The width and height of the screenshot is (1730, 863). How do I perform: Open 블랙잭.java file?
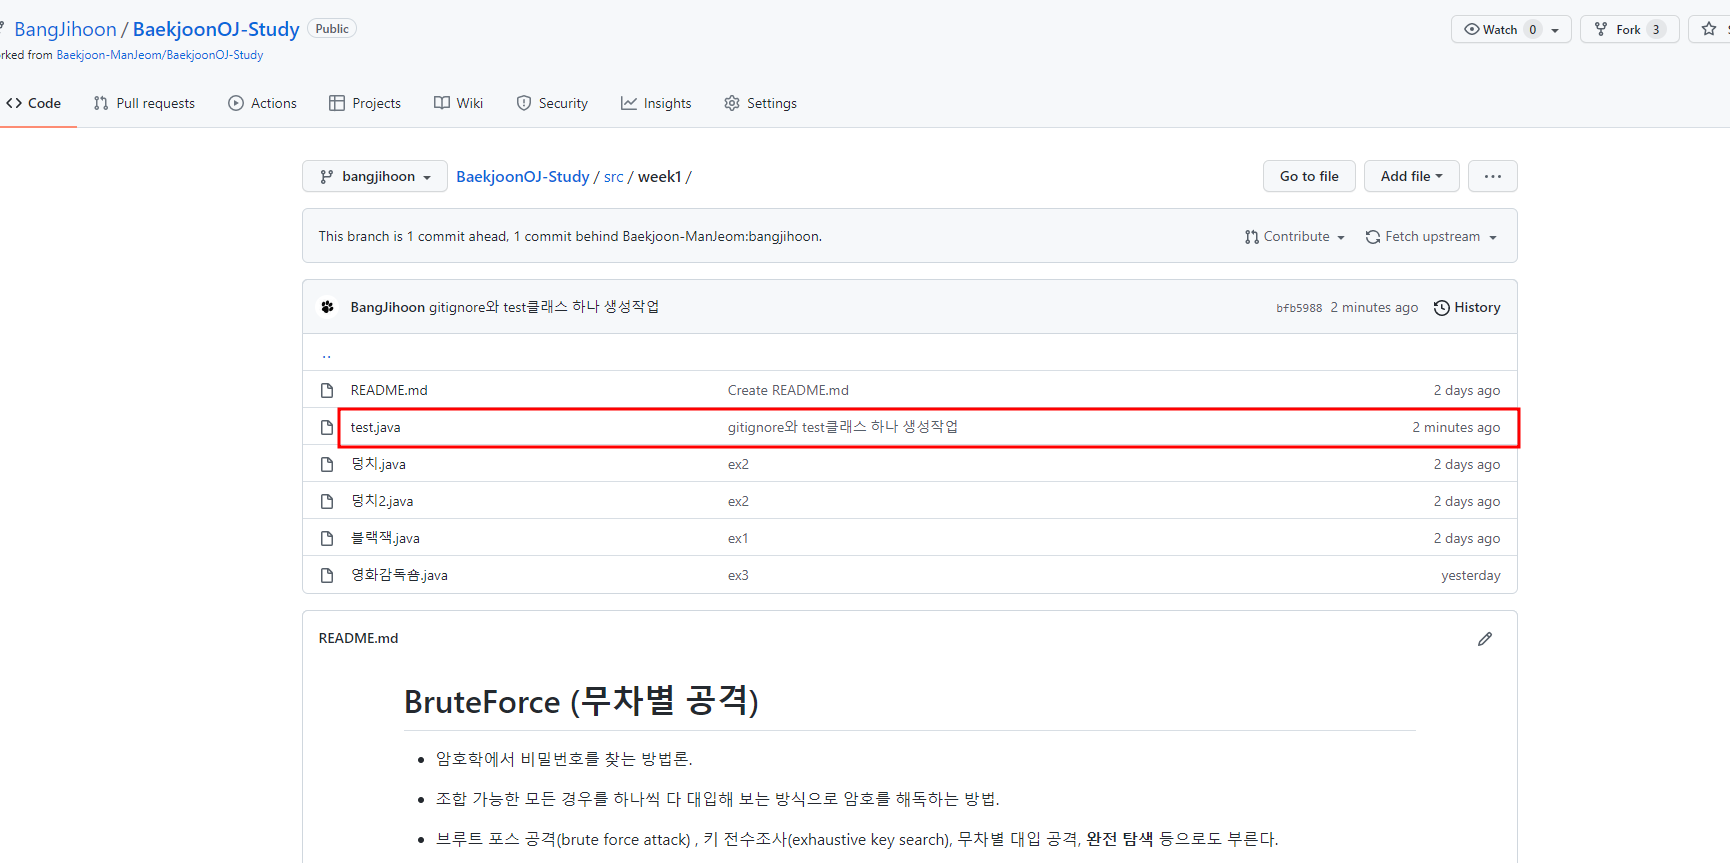click(385, 538)
